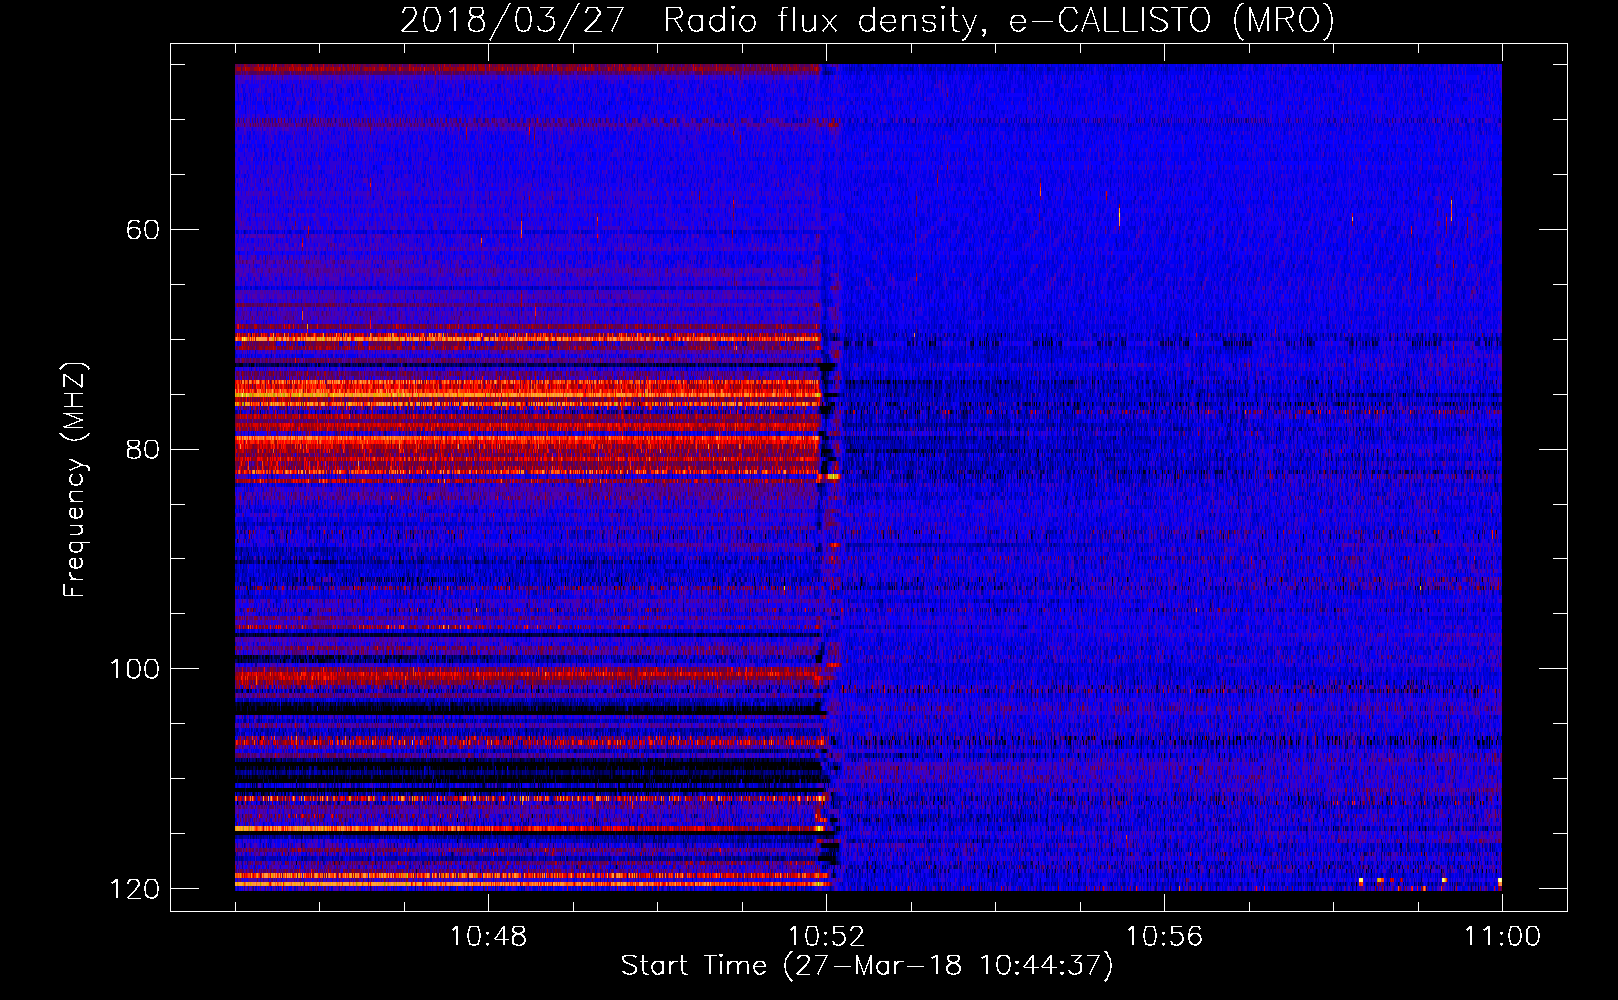Click the 10:48 time tick label
Viewport: 1618px width, 1000px height.
pos(488,937)
